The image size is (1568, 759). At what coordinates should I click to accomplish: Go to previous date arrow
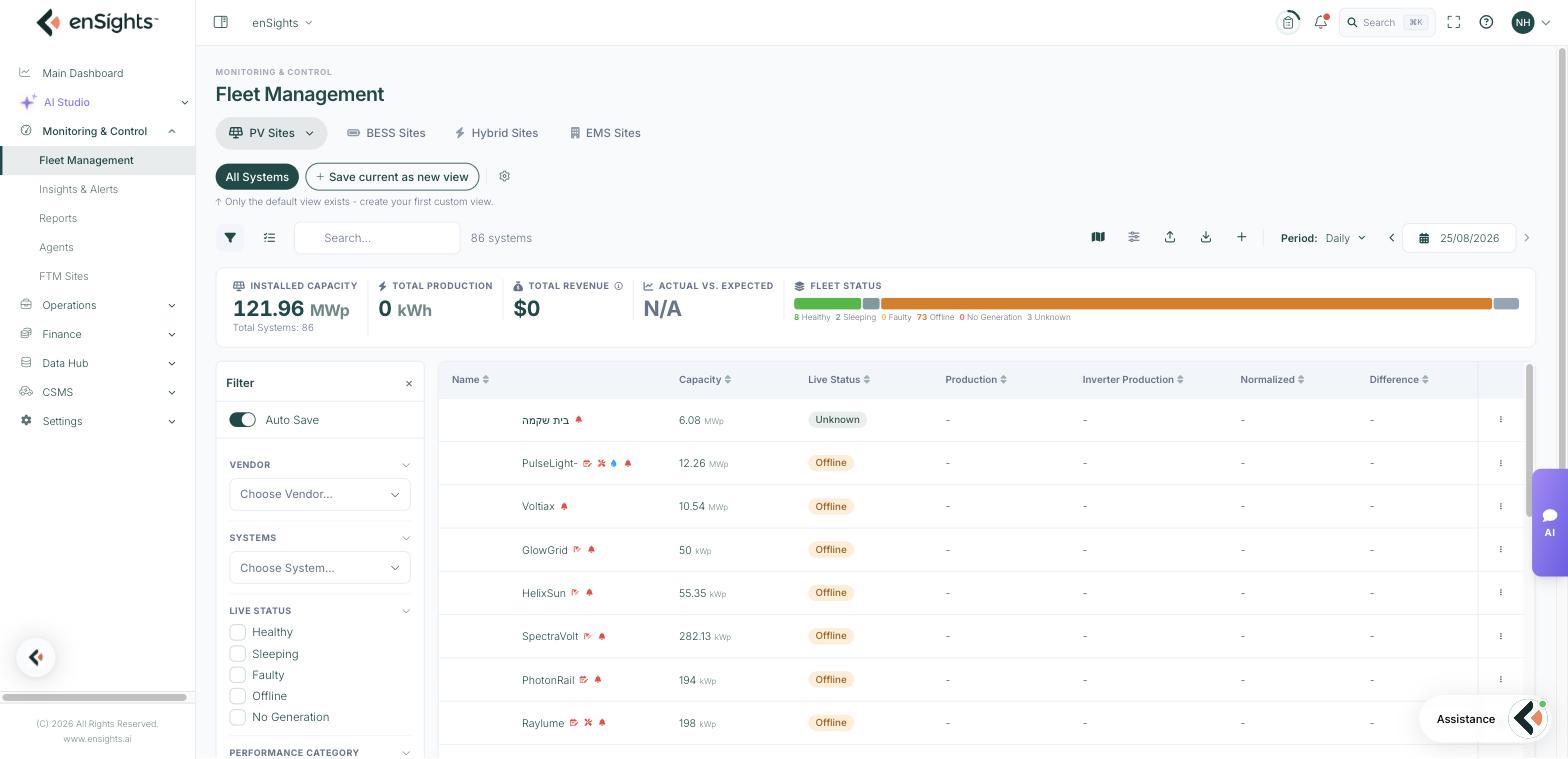[x=1392, y=238]
